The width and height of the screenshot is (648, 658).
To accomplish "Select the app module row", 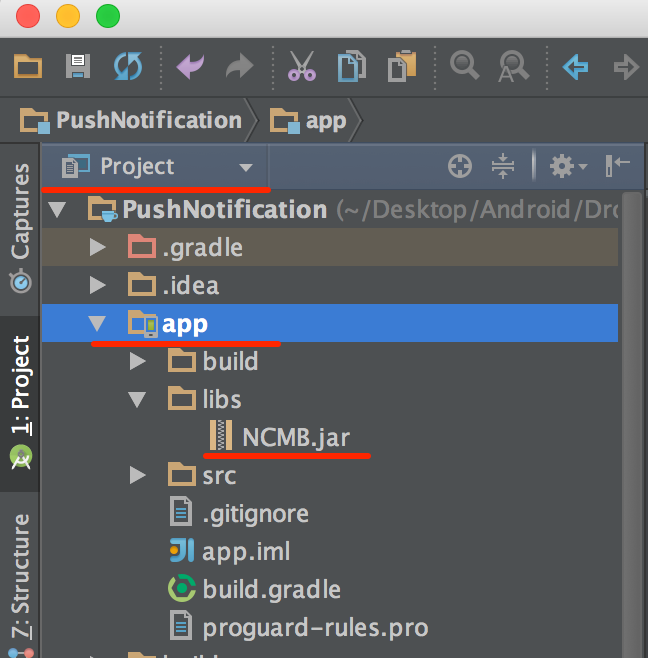I will coord(330,323).
